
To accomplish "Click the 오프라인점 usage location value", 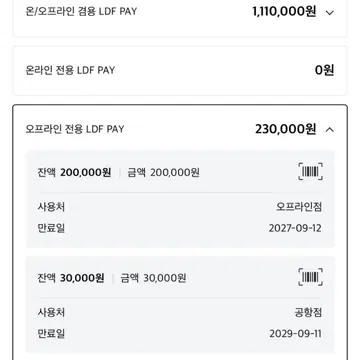I will (x=299, y=207).
